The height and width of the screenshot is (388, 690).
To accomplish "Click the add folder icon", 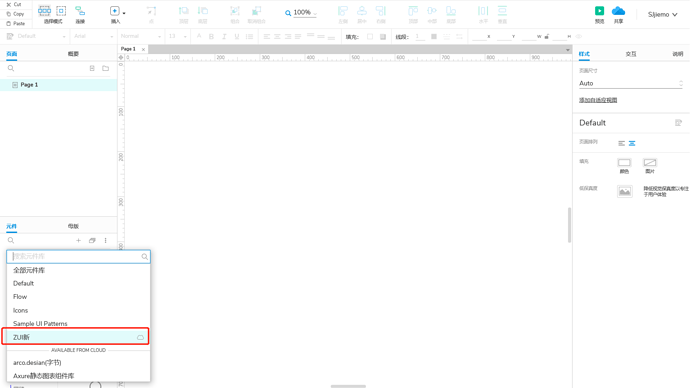I will 106,69.
